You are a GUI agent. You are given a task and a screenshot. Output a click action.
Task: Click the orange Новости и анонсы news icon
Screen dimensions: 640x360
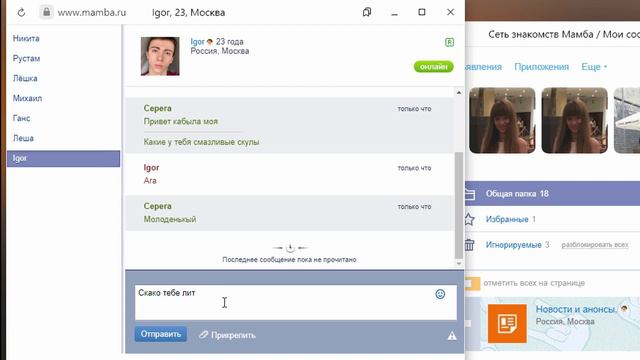(x=507, y=324)
